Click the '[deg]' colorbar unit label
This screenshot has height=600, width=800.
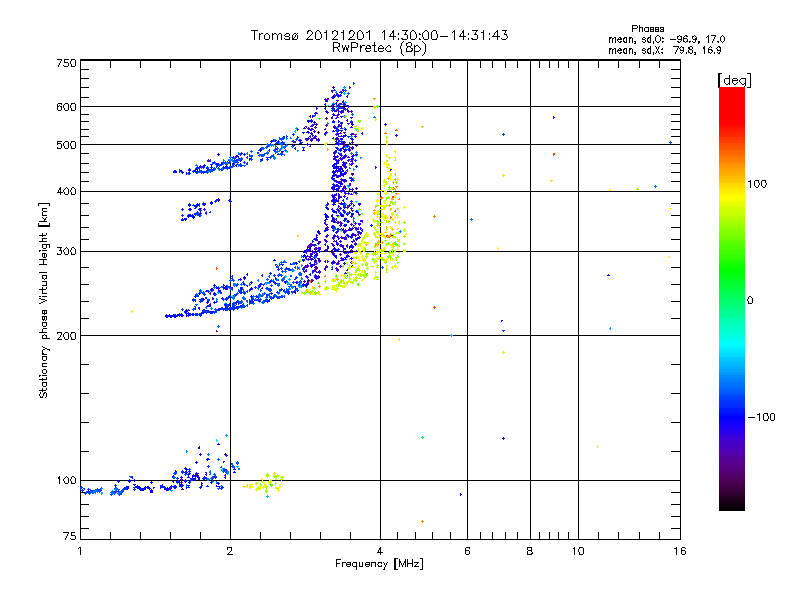click(x=734, y=80)
